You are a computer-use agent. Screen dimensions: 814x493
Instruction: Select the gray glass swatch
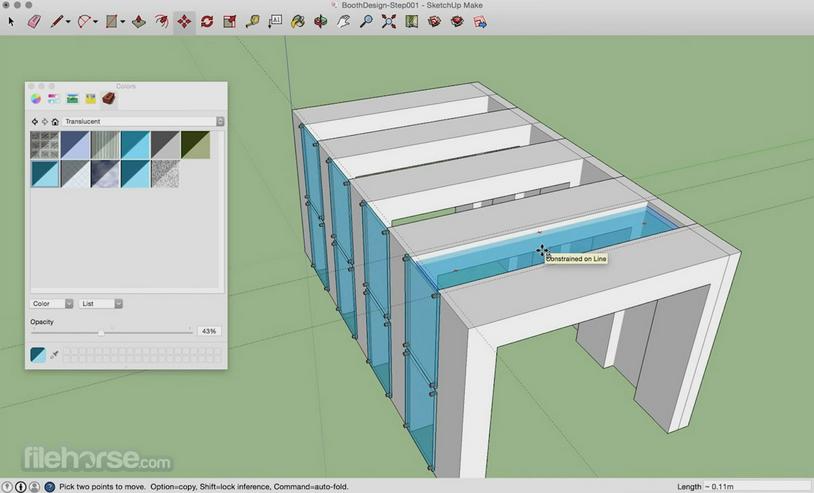tap(166, 144)
